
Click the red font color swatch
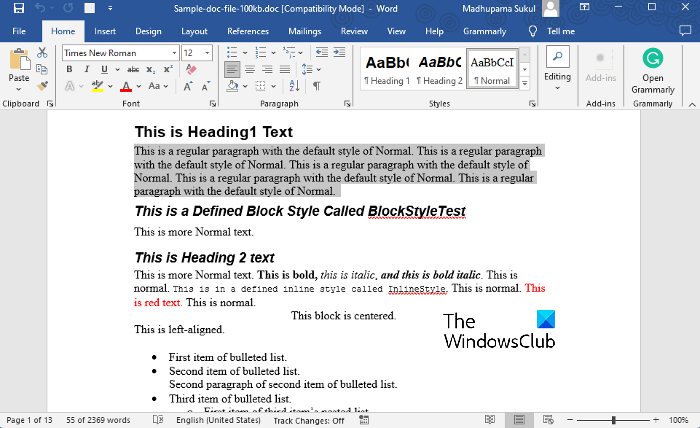[127, 86]
